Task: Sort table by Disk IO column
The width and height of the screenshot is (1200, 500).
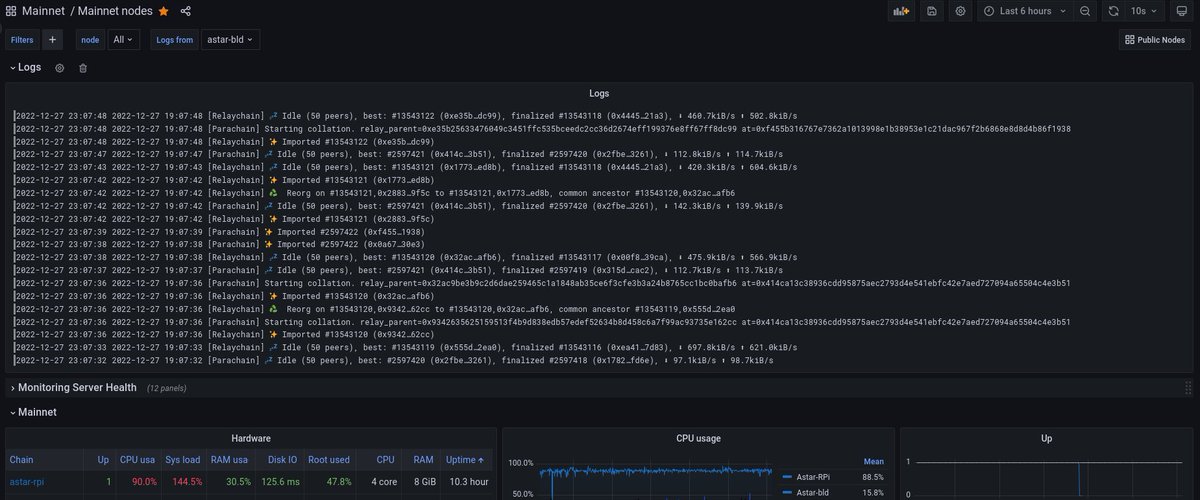Action: tap(283, 460)
